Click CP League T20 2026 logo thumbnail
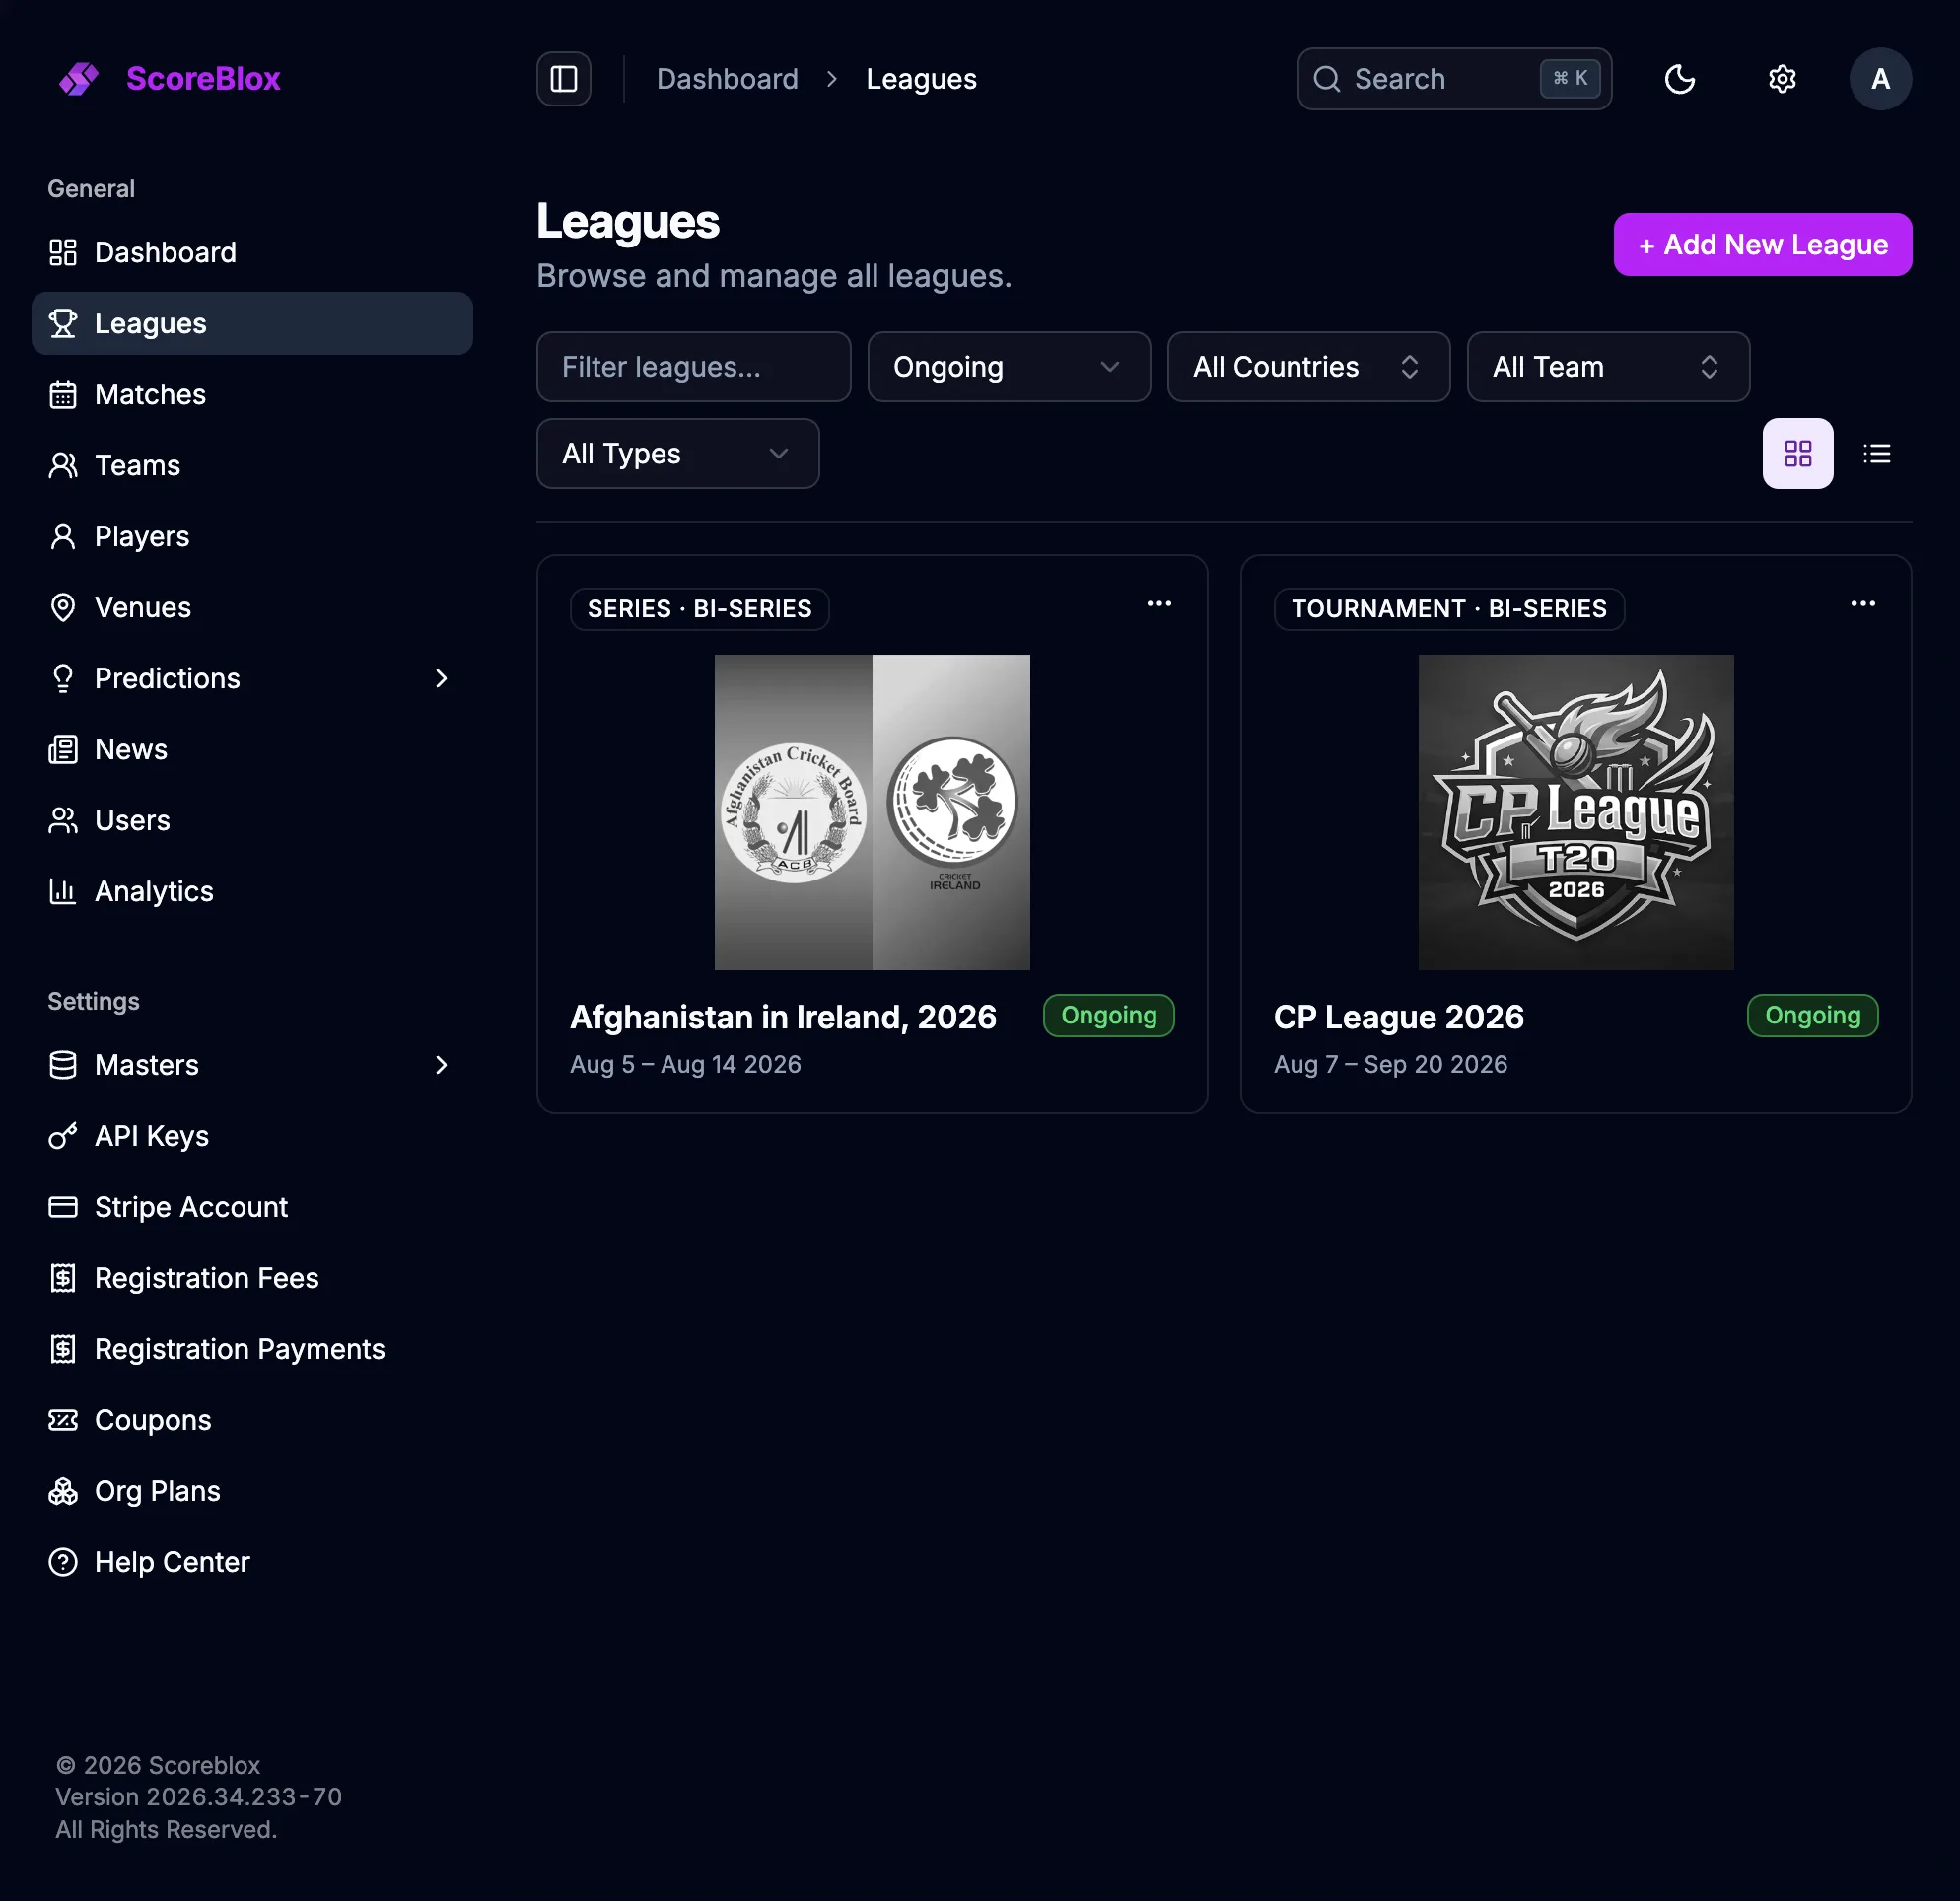Viewport: 1960px width, 1901px height. point(1576,812)
